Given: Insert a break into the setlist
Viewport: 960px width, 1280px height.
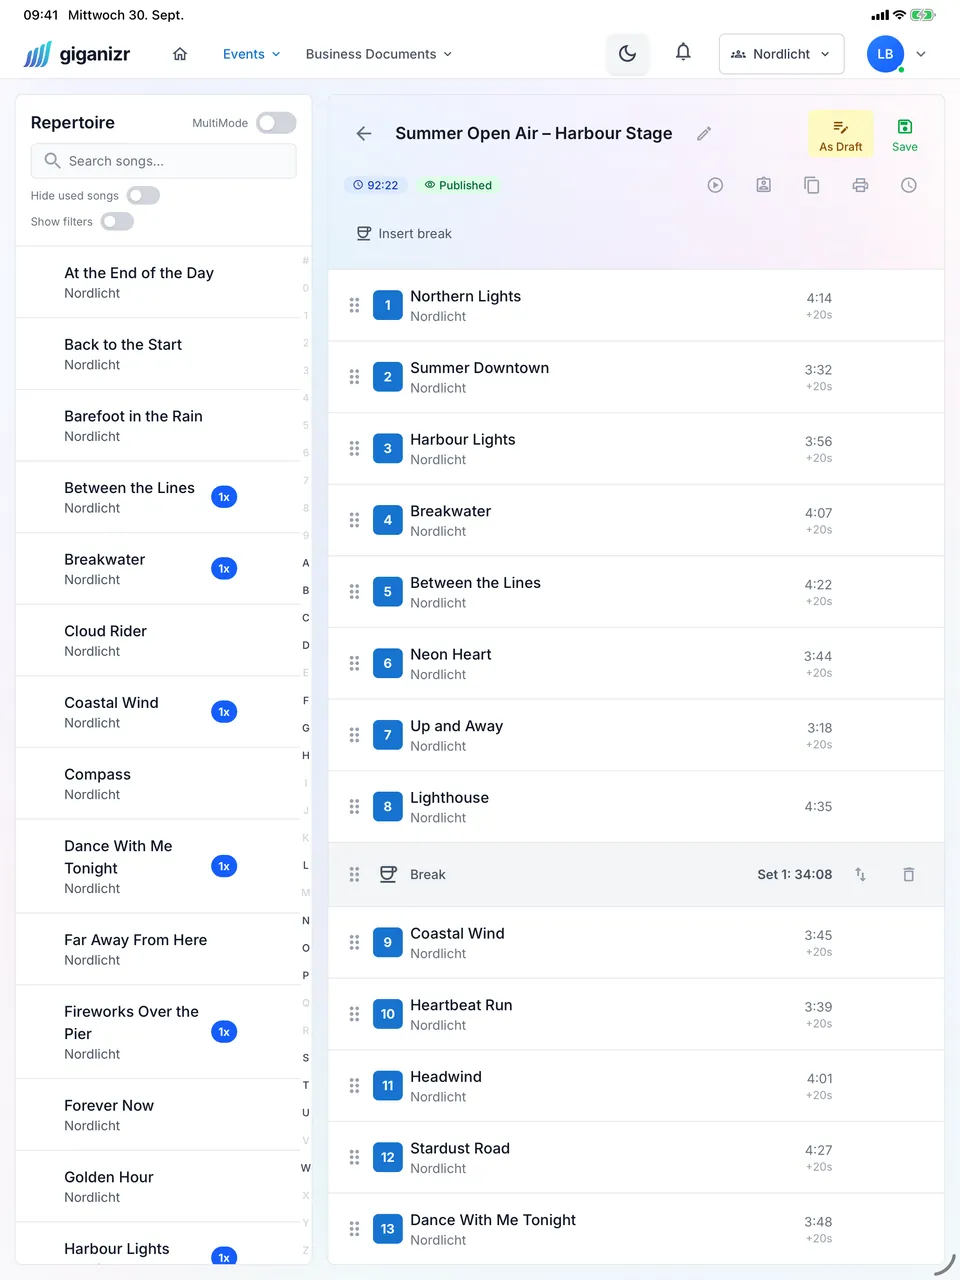Looking at the screenshot, I should click(x=404, y=233).
